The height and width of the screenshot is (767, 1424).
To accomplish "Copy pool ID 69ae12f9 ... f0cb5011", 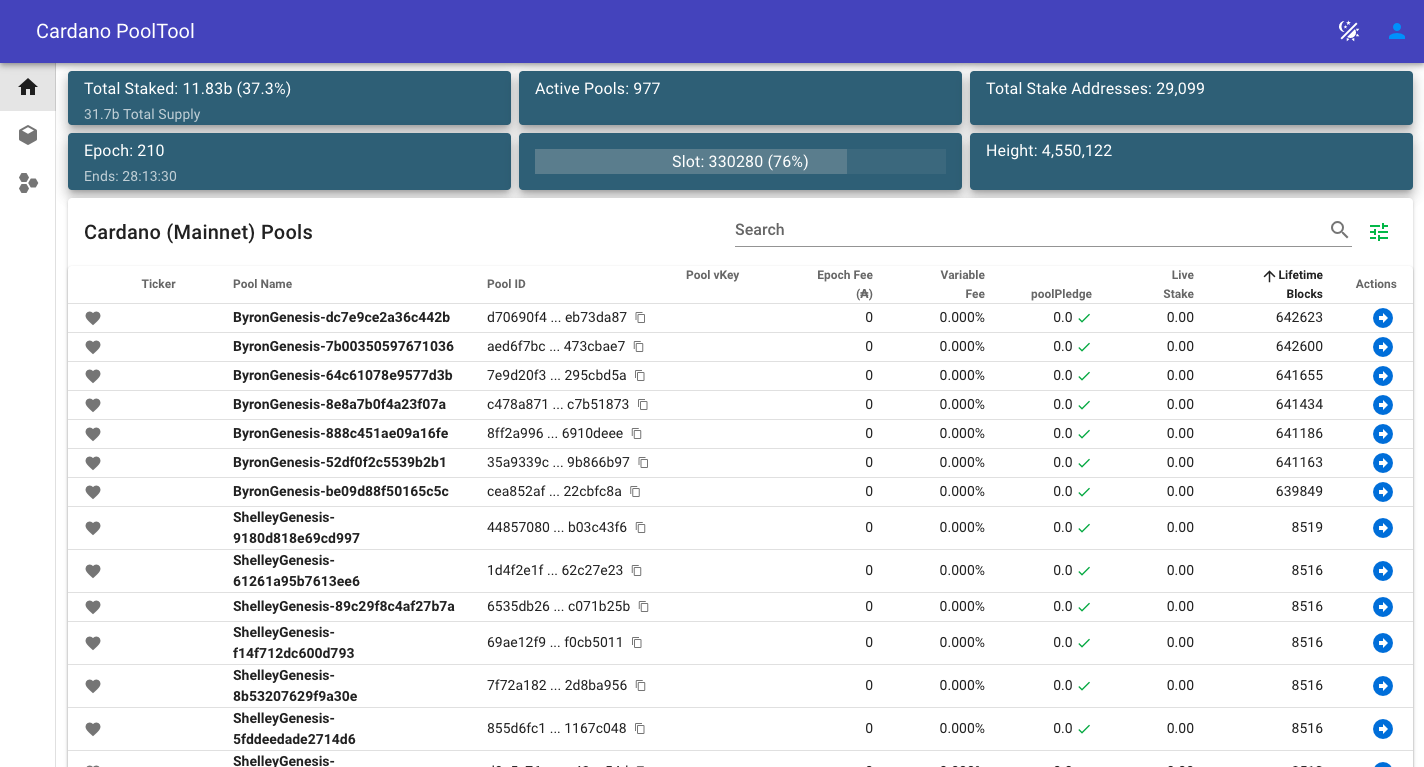I will click(x=637, y=643).
